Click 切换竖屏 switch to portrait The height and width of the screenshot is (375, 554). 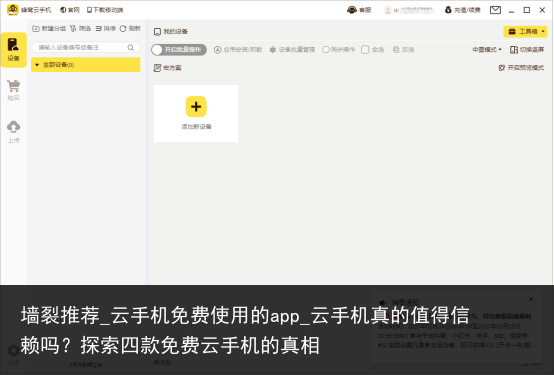tap(527, 49)
